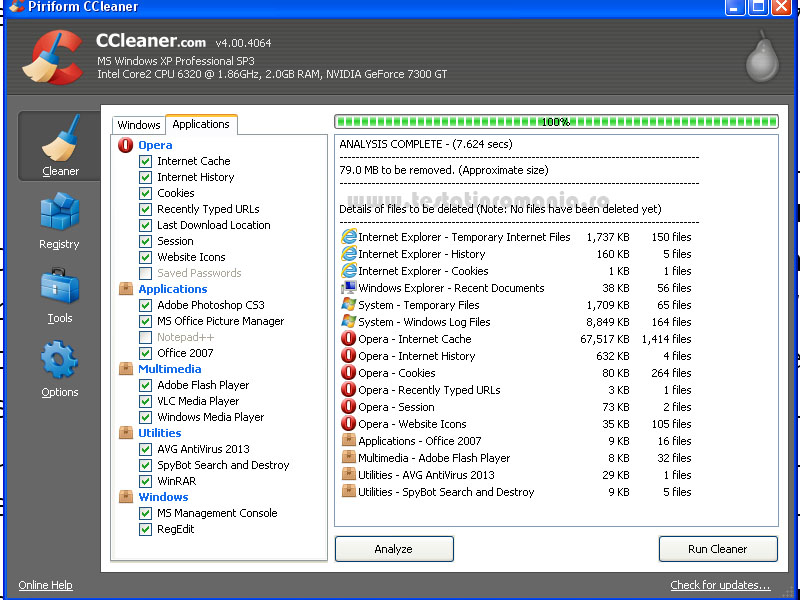Enable the Notepad++ checkbox
Screen dimensions: 800x600
pyautogui.click(x=146, y=337)
